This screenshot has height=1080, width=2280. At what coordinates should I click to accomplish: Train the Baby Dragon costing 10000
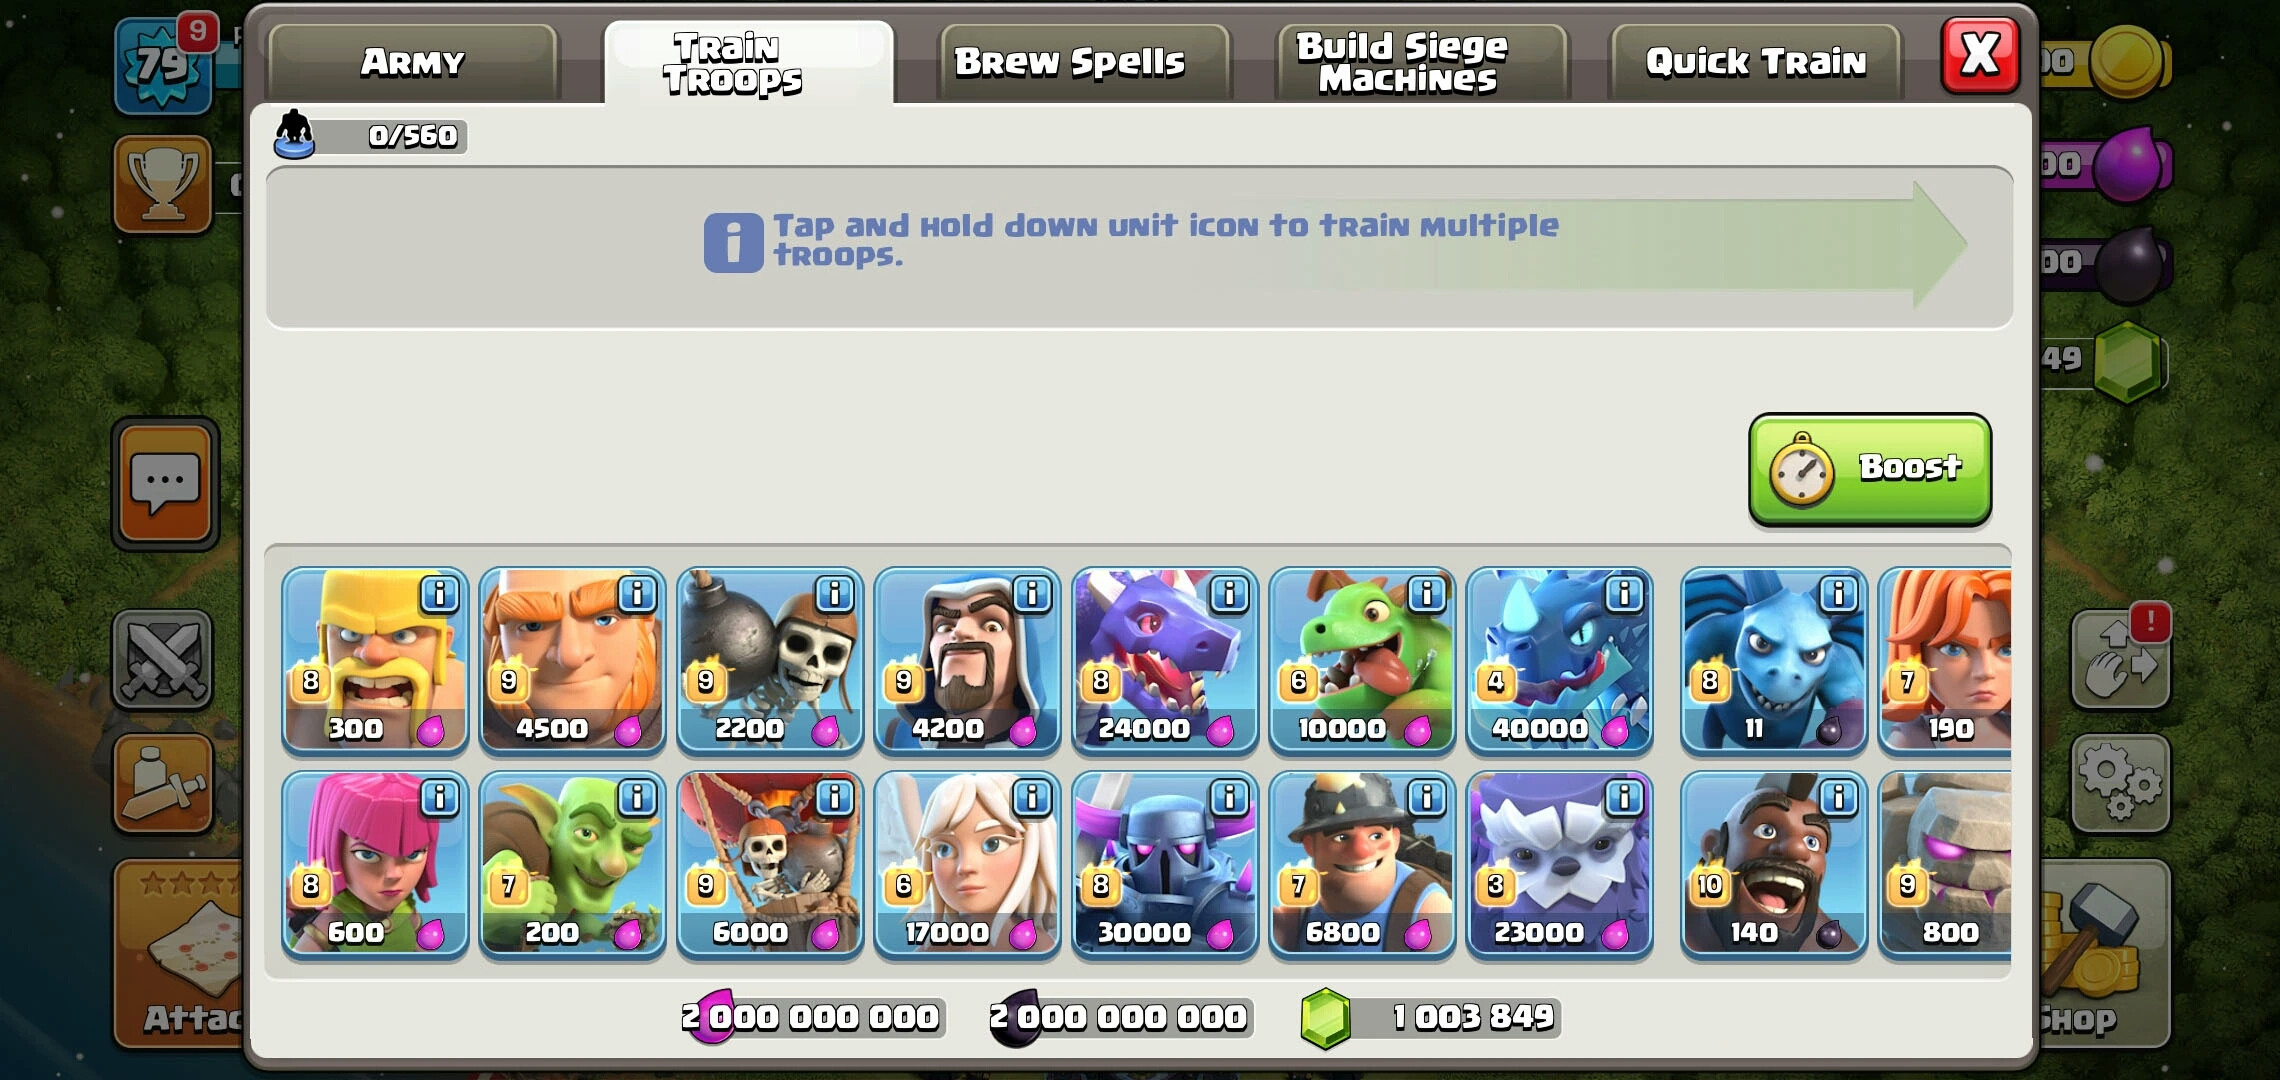(x=1362, y=660)
